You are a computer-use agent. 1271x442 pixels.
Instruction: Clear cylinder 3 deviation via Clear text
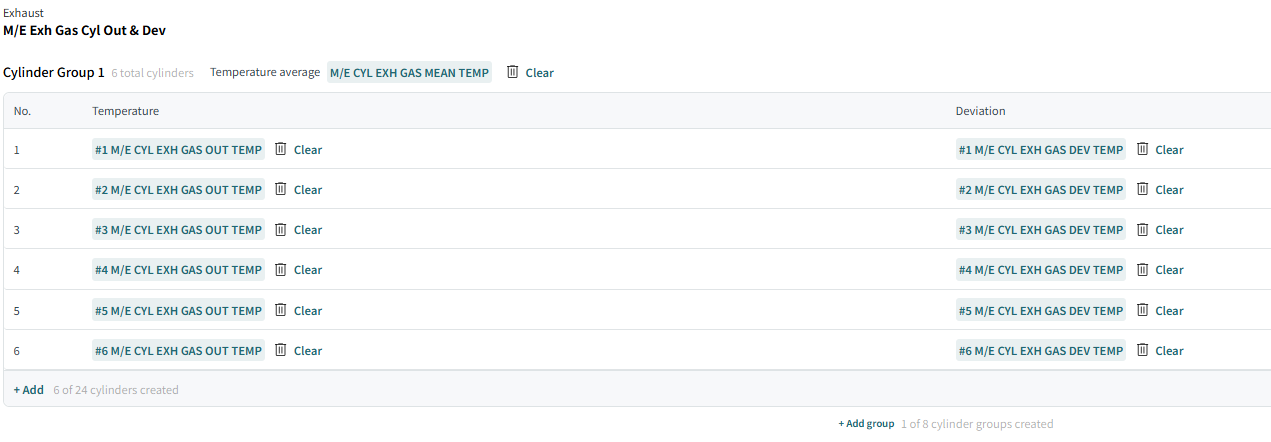[x=1170, y=230]
